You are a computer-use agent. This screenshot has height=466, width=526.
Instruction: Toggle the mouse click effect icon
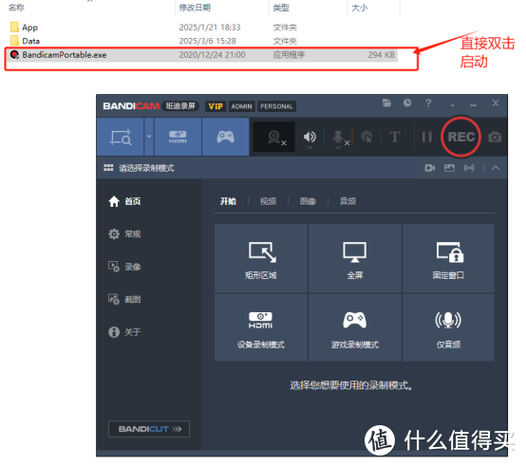tap(367, 137)
